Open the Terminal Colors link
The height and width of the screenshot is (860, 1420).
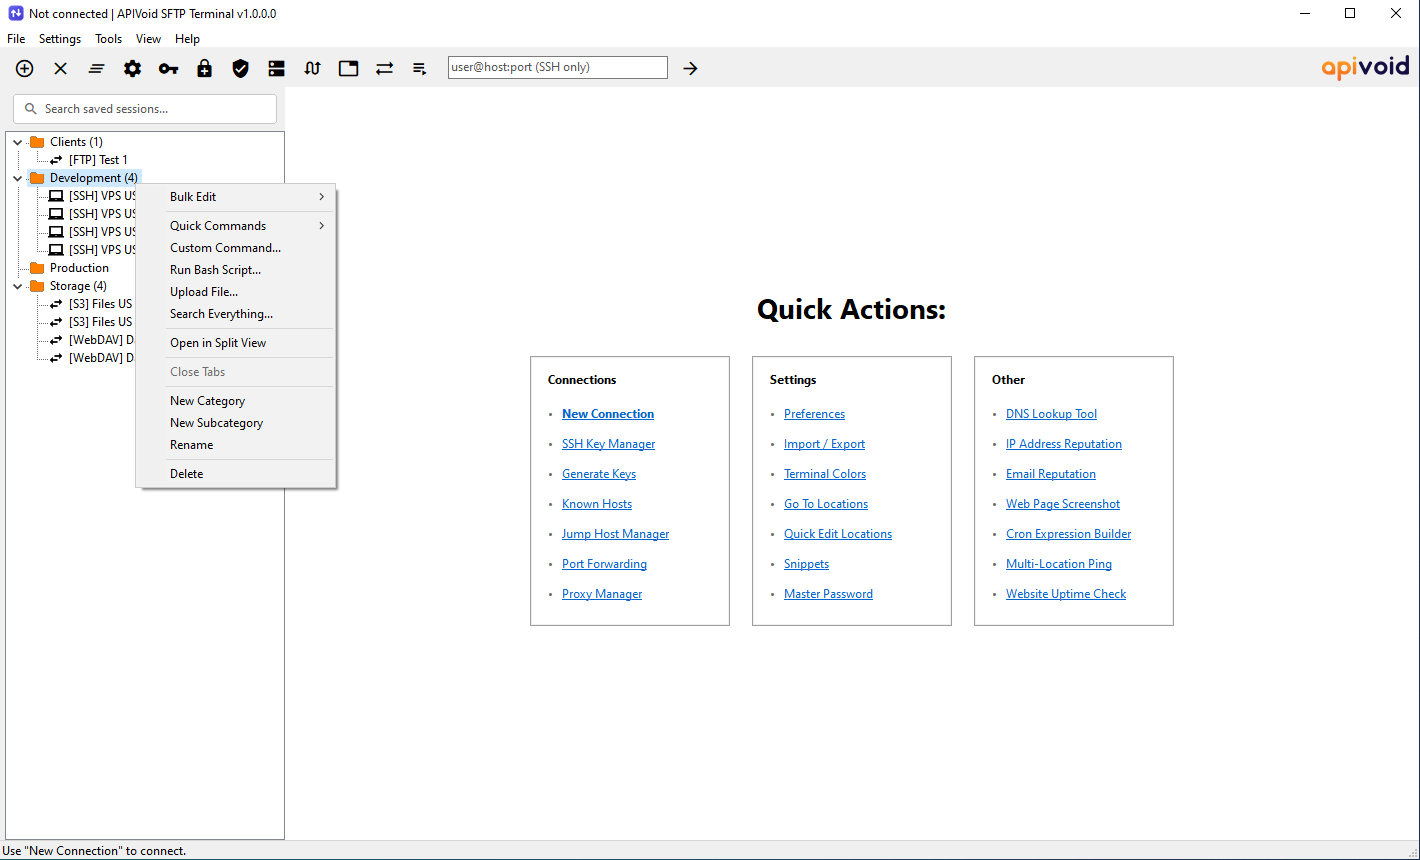[825, 474]
